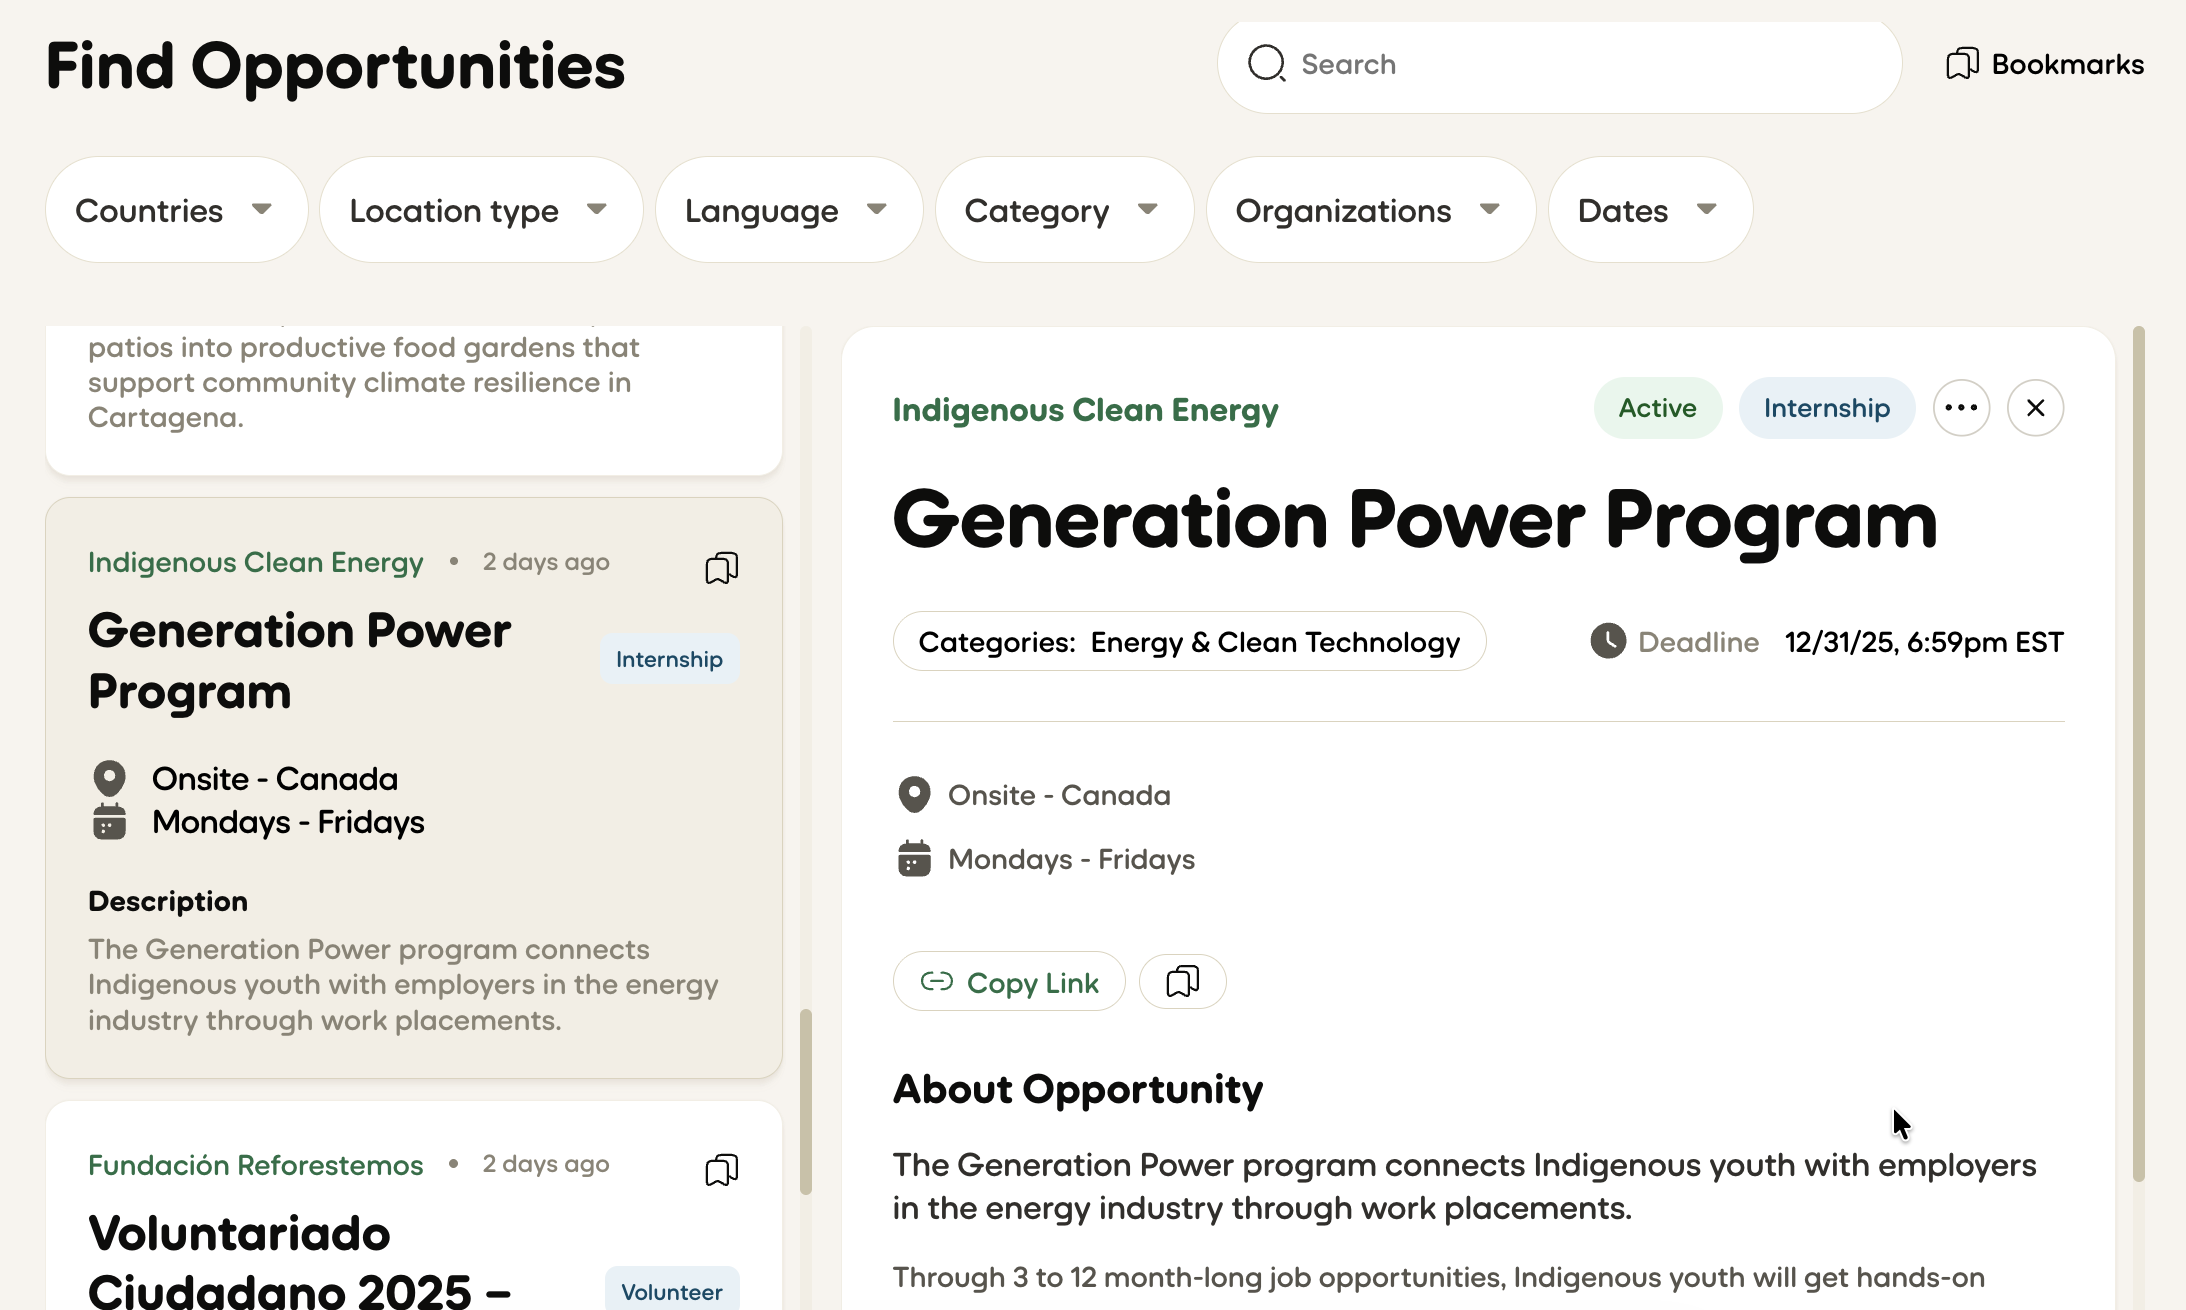Open the Dates filter menu

coord(1648,209)
